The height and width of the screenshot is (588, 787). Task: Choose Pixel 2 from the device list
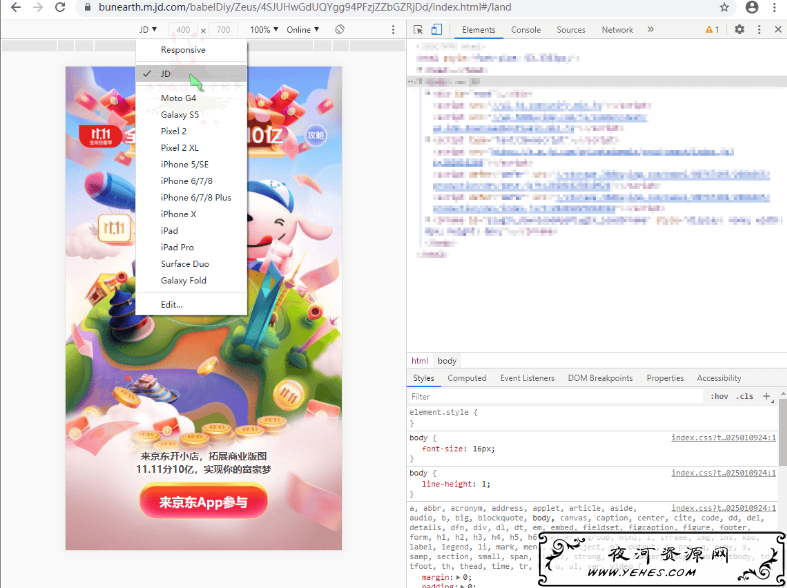tap(191, 131)
